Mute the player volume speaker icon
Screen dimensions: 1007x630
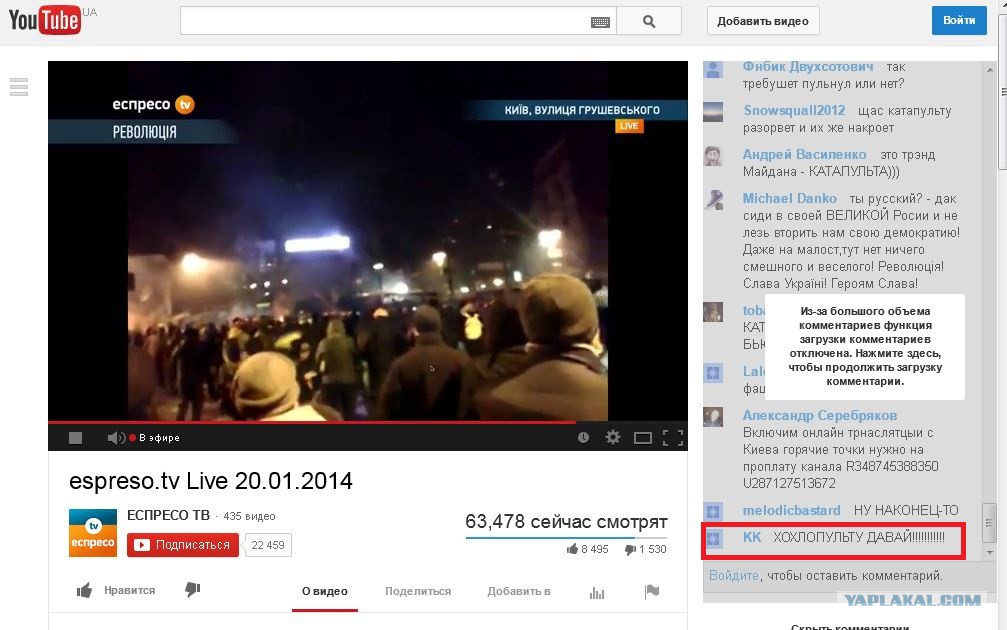116,438
